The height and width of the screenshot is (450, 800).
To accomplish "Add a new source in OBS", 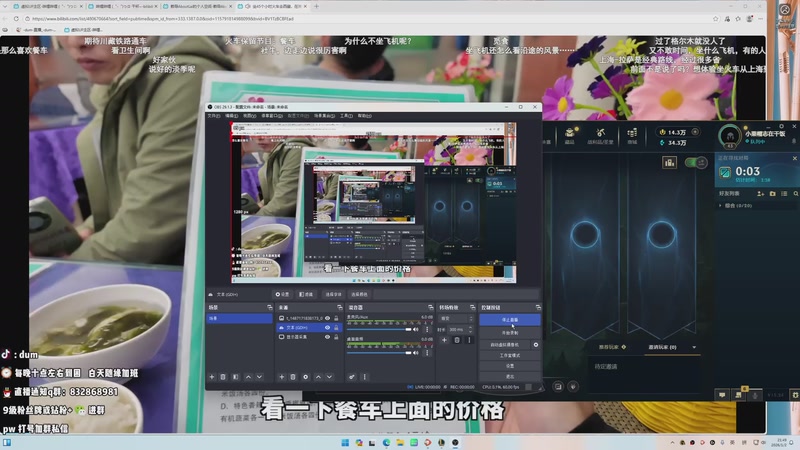I will [282, 377].
